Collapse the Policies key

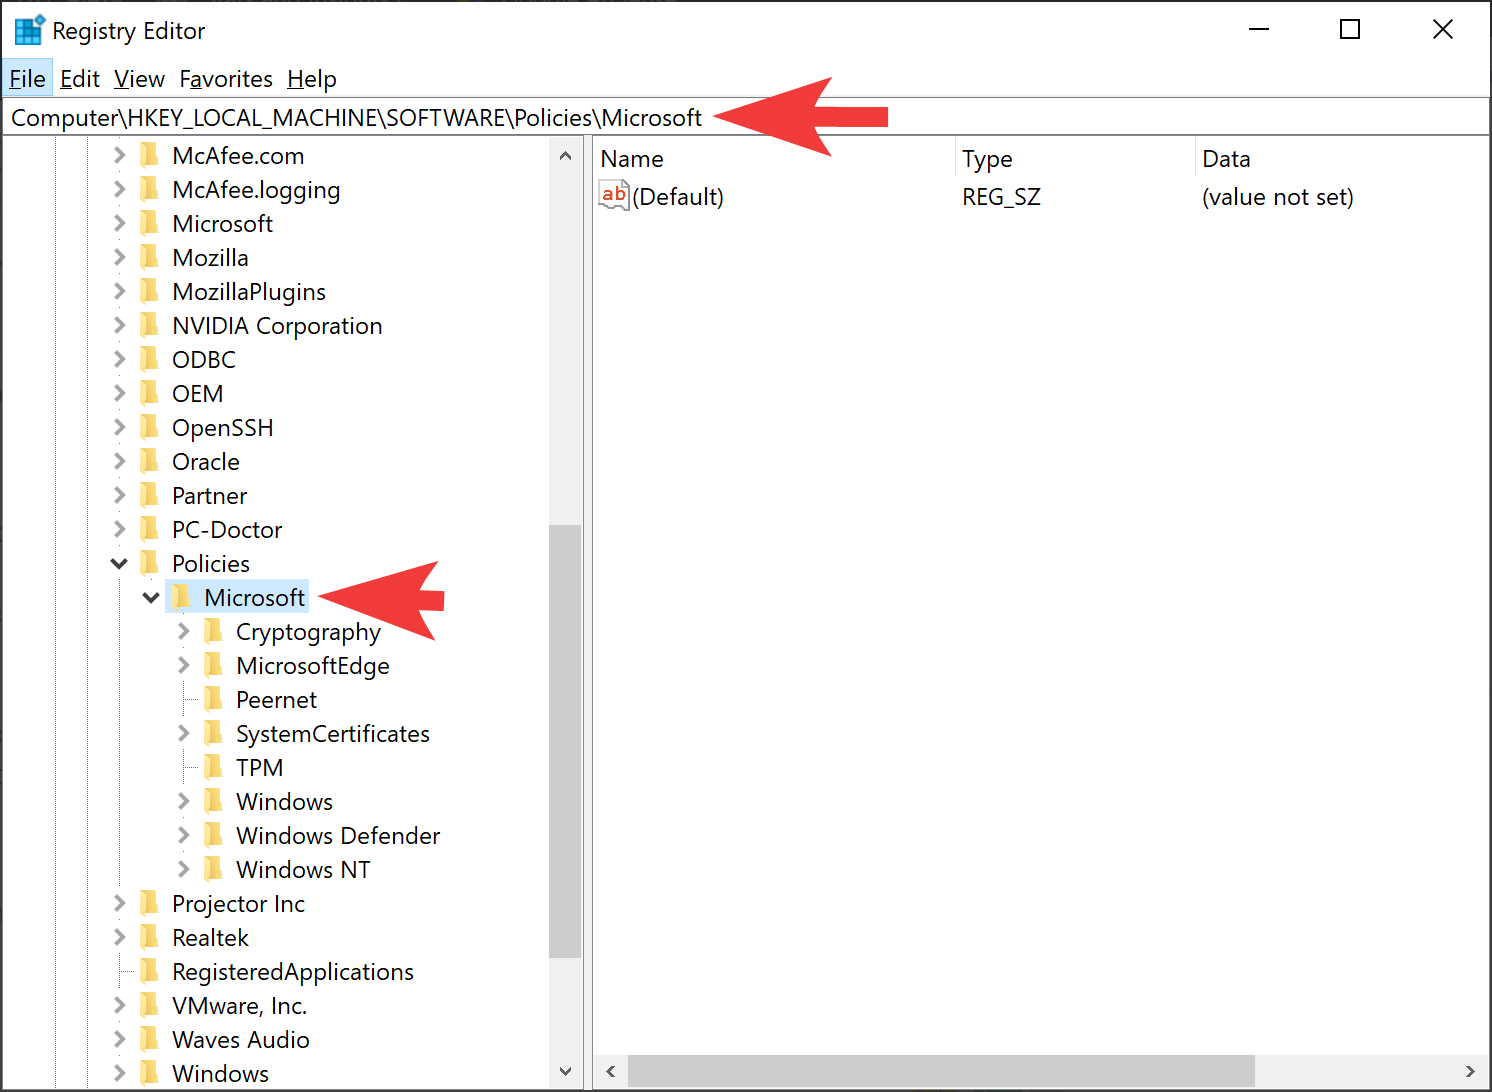click(x=118, y=563)
